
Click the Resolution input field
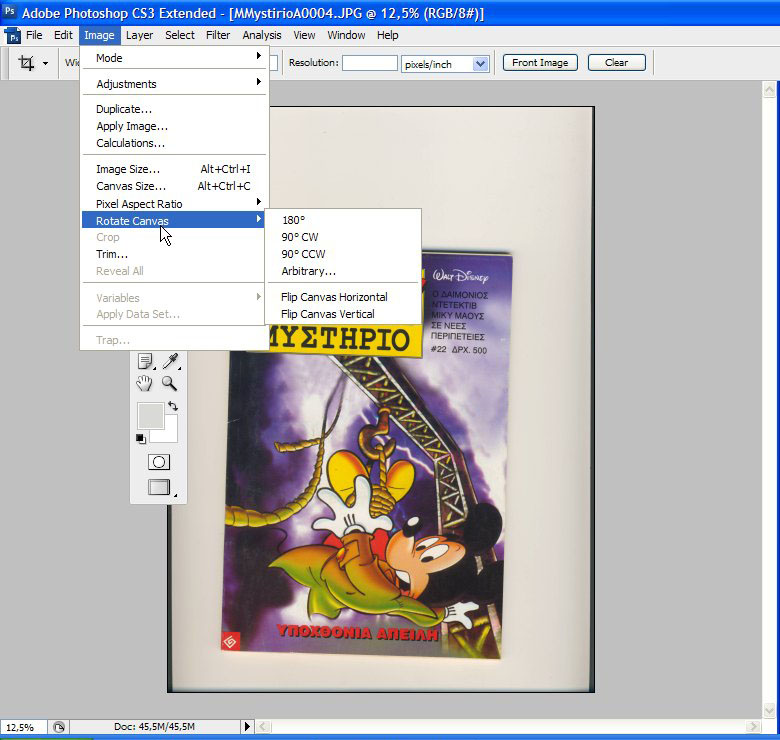[x=370, y=63]
